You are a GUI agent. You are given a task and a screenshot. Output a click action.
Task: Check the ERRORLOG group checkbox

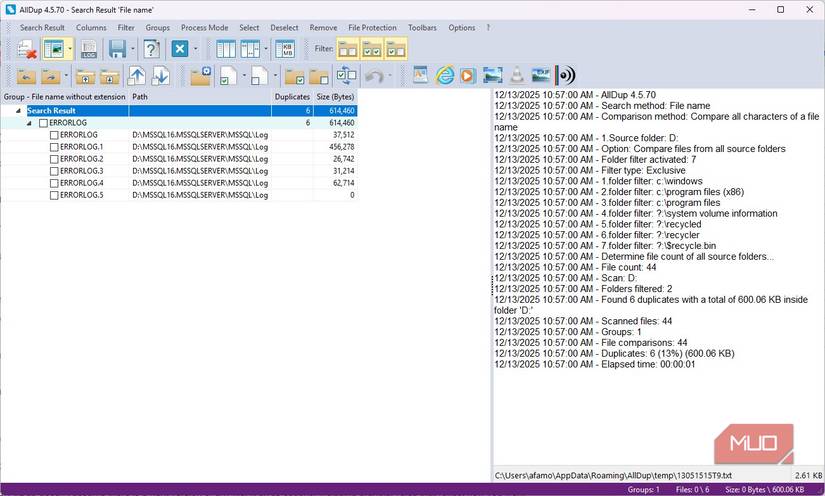(44, 123)
